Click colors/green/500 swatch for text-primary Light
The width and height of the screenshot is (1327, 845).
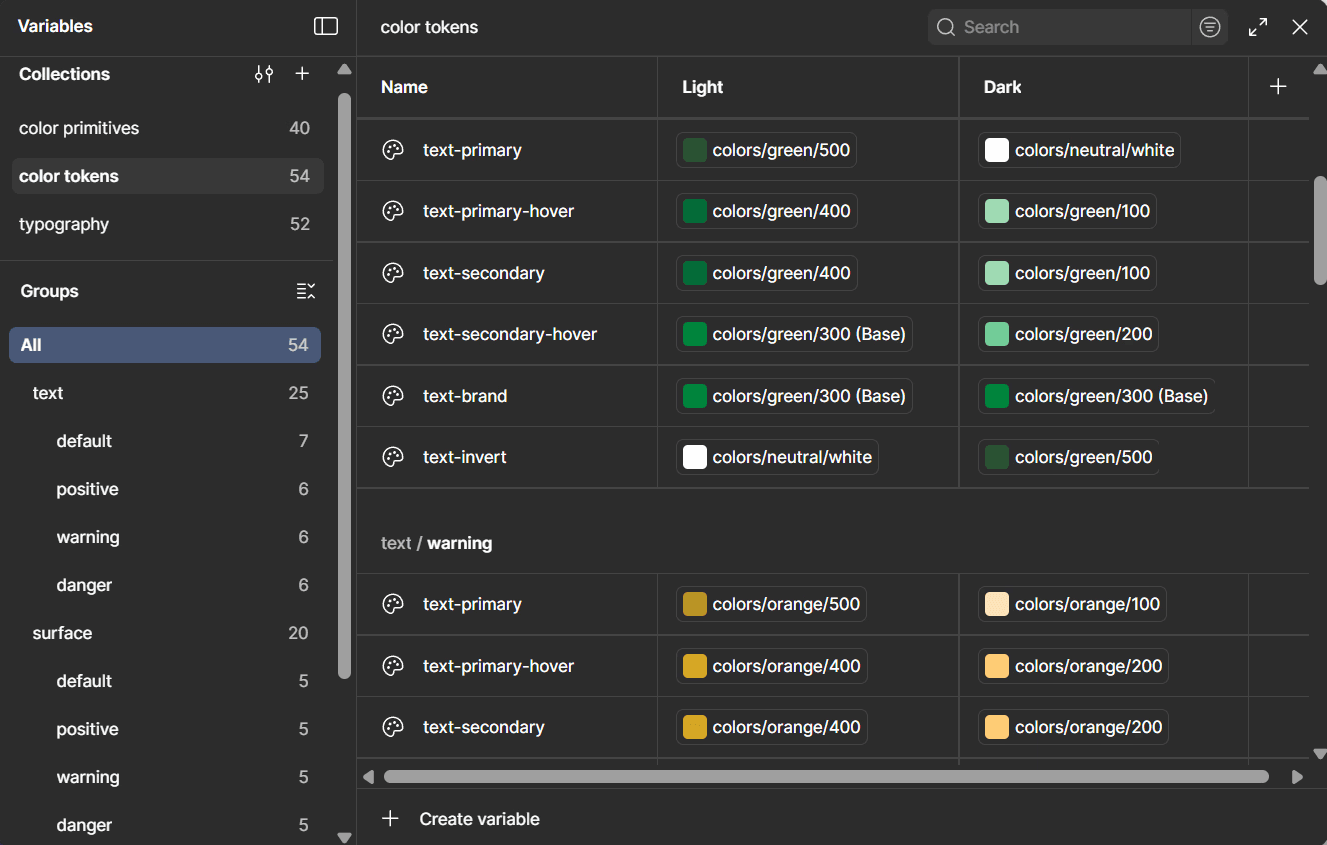coord(695,150)
